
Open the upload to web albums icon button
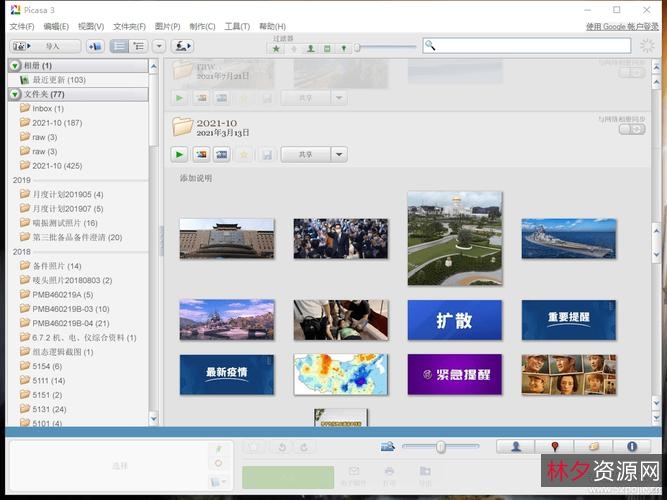(182, 46)
